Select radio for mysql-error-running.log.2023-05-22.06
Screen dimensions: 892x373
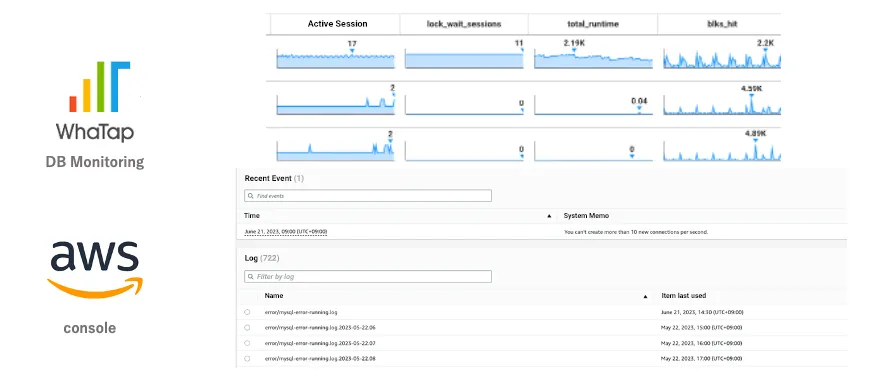(247, 328)
